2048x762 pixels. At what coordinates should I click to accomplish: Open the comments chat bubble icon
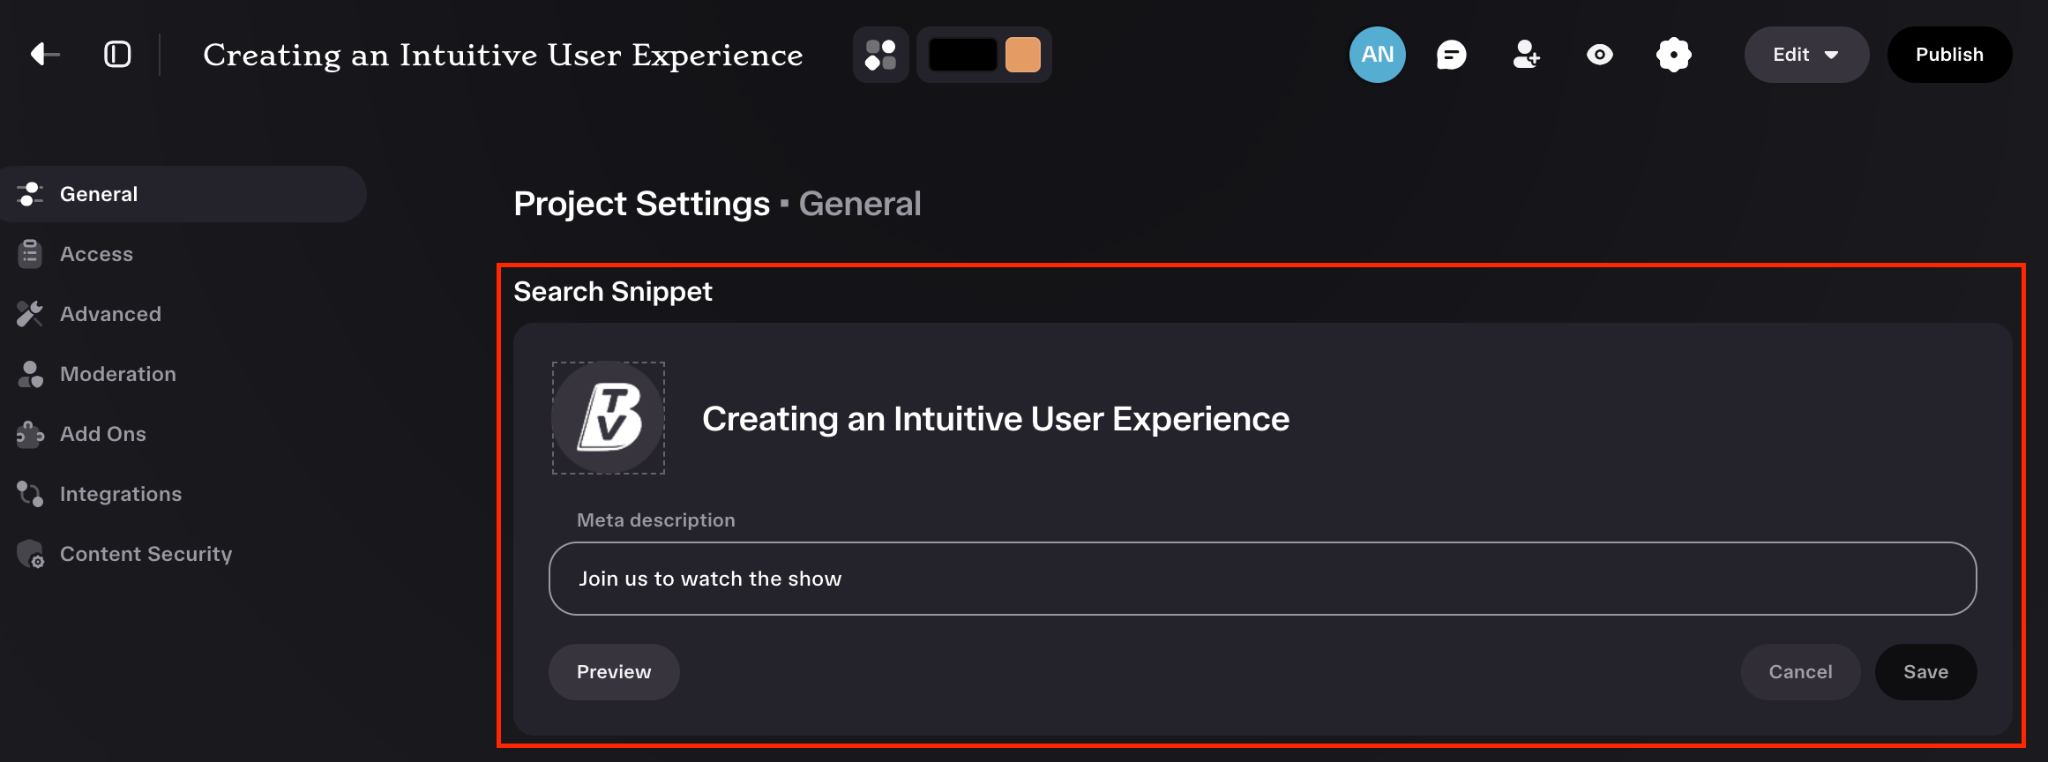pyautogui.click(x=1451, y=55)
